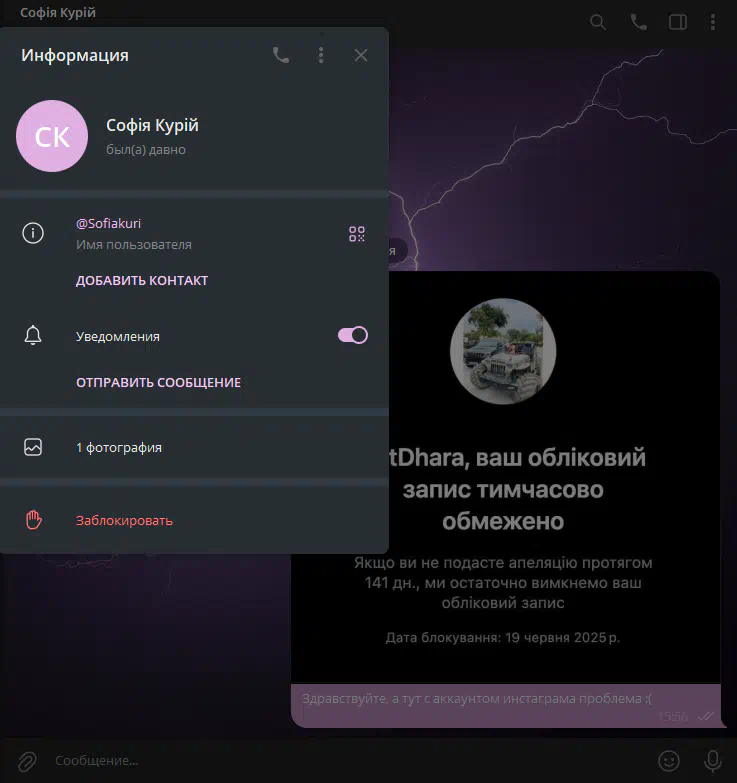Toggle Уведомления switch off
This screenshot has height=783, width=737.
click(x=353, y=335)
